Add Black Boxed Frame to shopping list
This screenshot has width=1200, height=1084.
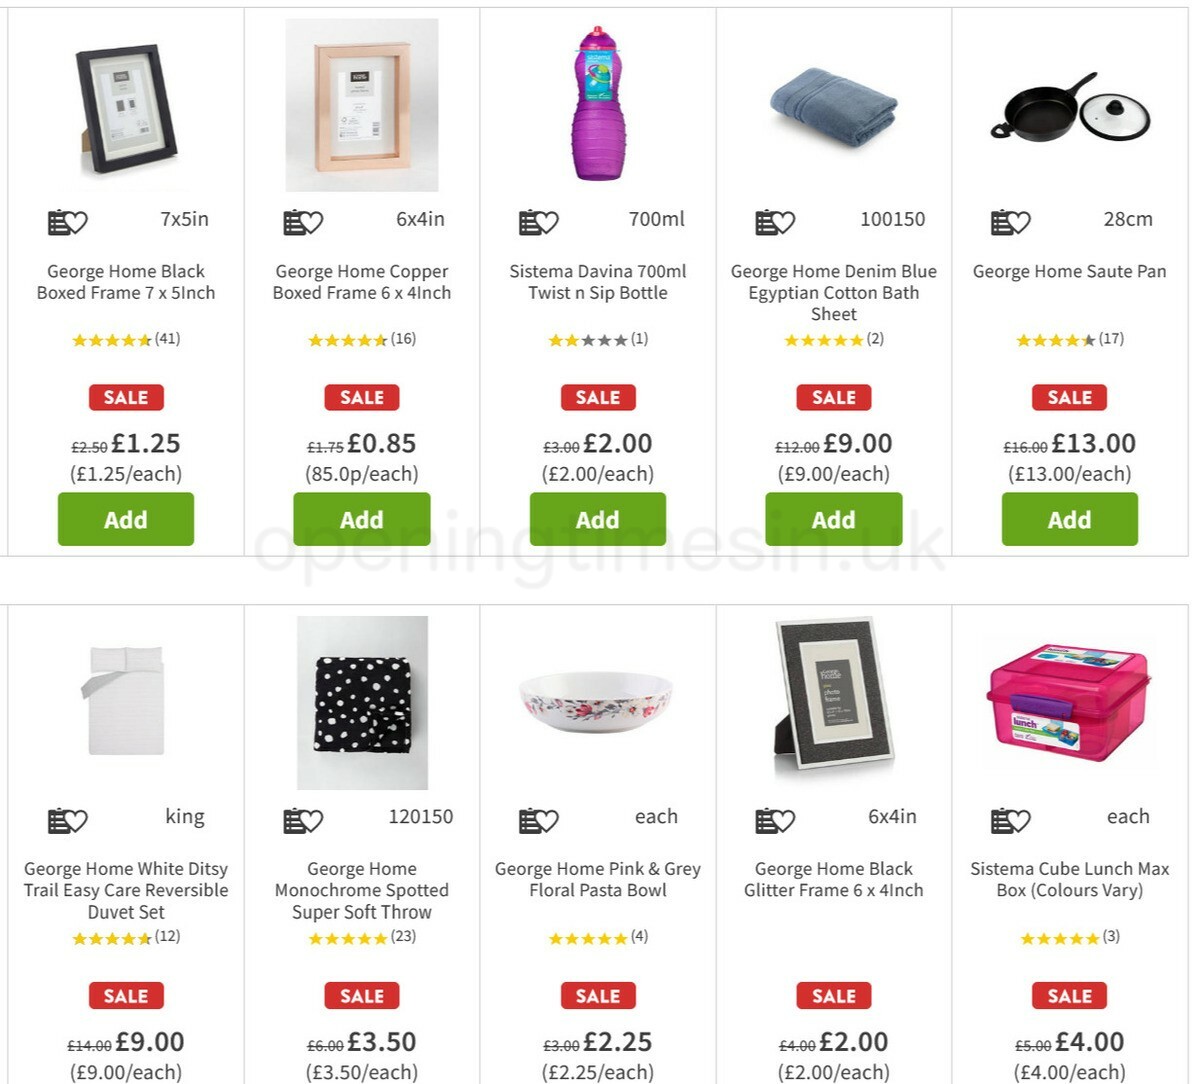coord(56,221)
